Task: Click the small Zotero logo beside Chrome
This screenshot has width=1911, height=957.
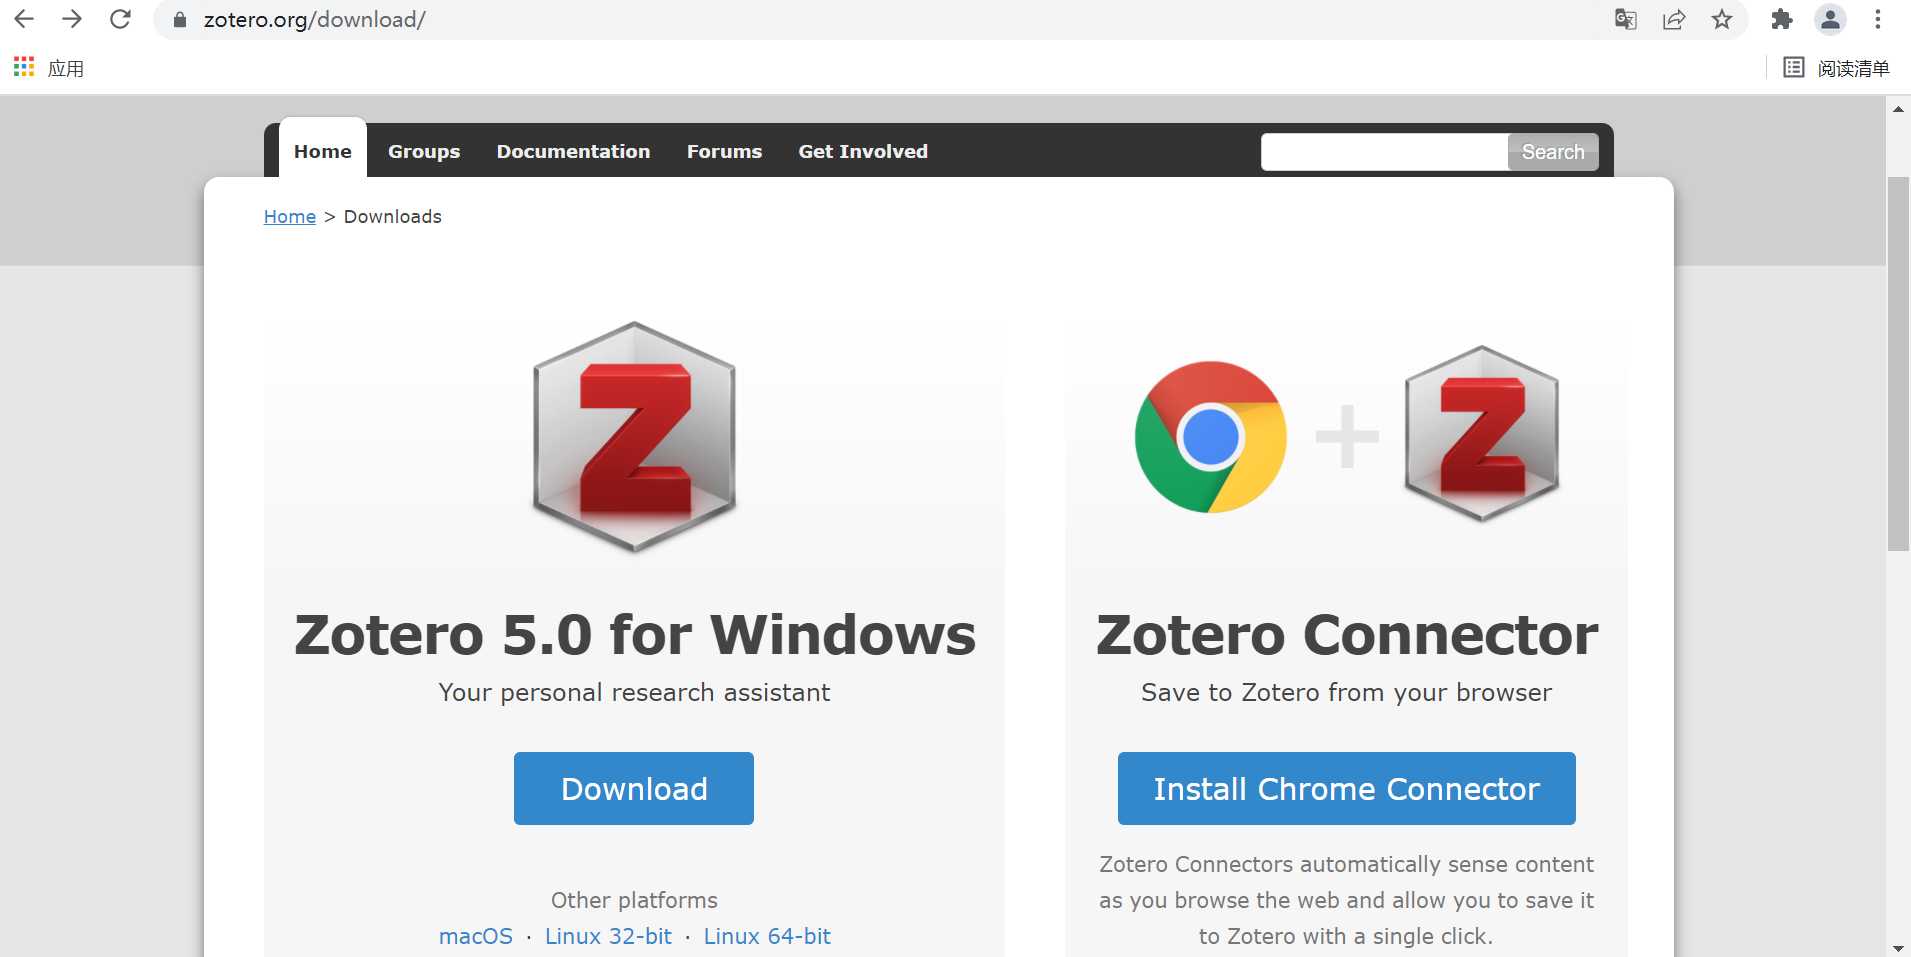Action: 1482,434
